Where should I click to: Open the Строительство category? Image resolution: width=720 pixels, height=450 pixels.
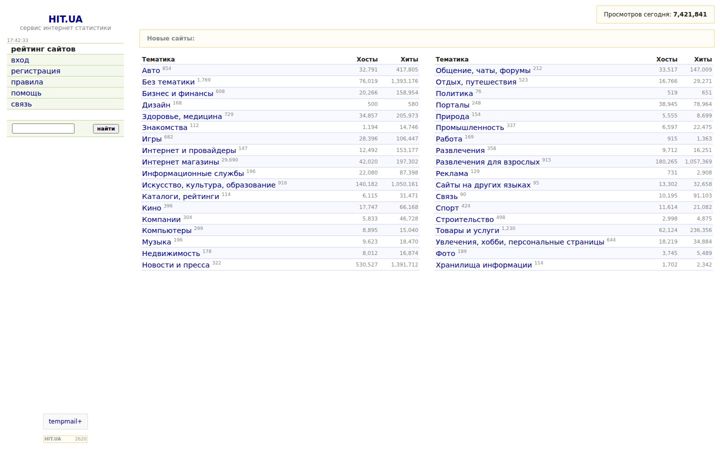(465, 219)
